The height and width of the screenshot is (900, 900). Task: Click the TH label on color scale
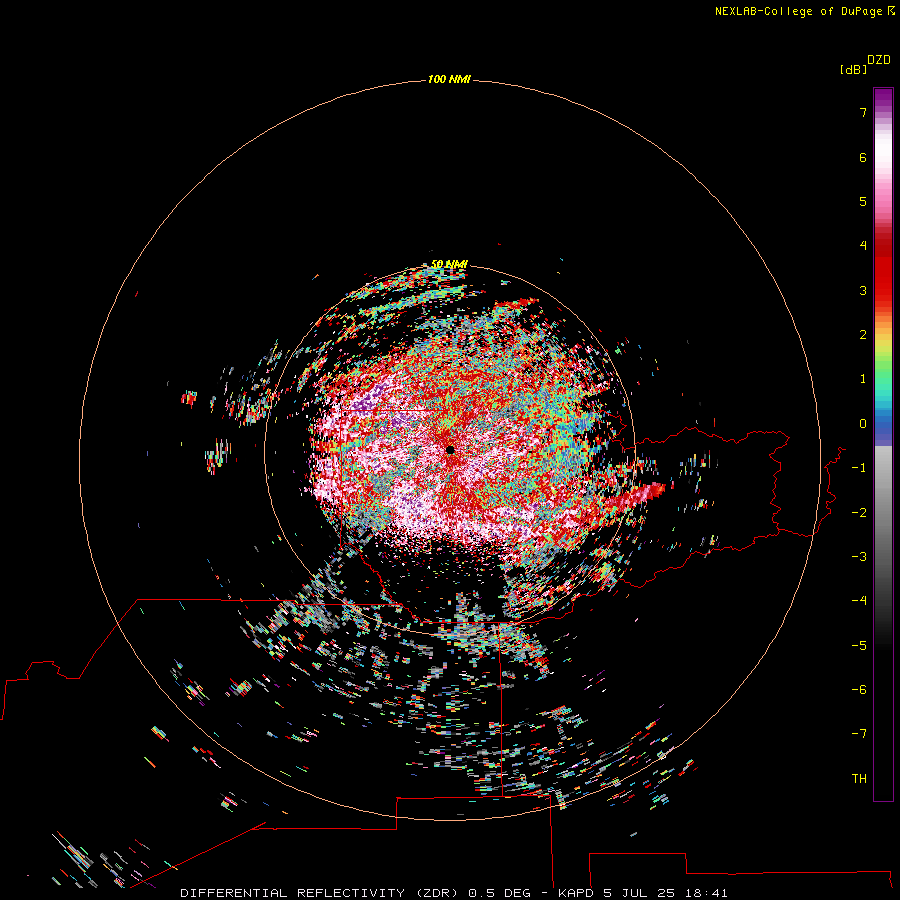pyautogui.click(x=859, y=779)
